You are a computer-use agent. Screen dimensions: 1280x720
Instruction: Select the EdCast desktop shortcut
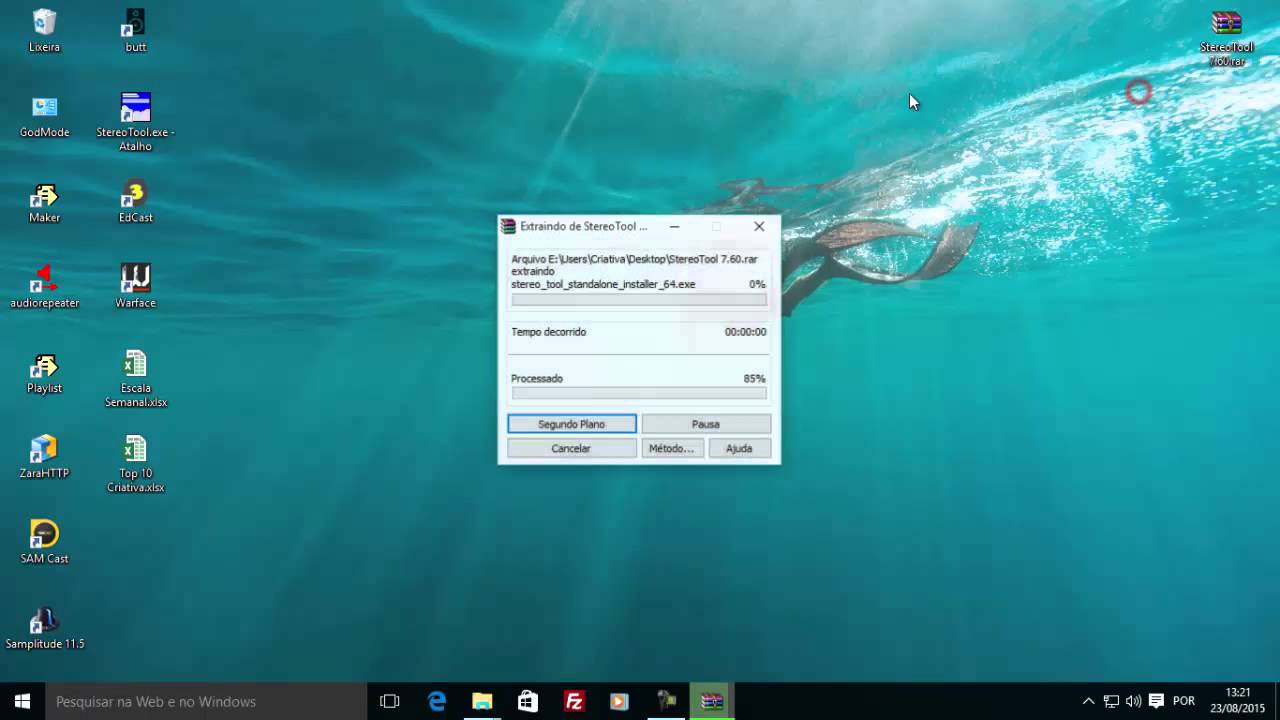(x=135, y=201)
